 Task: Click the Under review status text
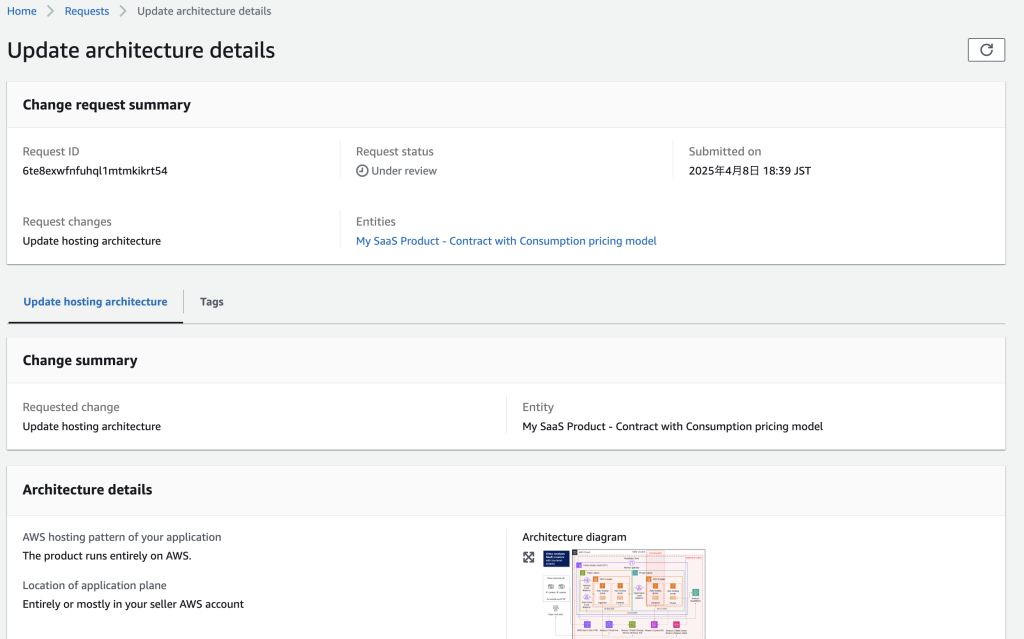pos(404,171)
